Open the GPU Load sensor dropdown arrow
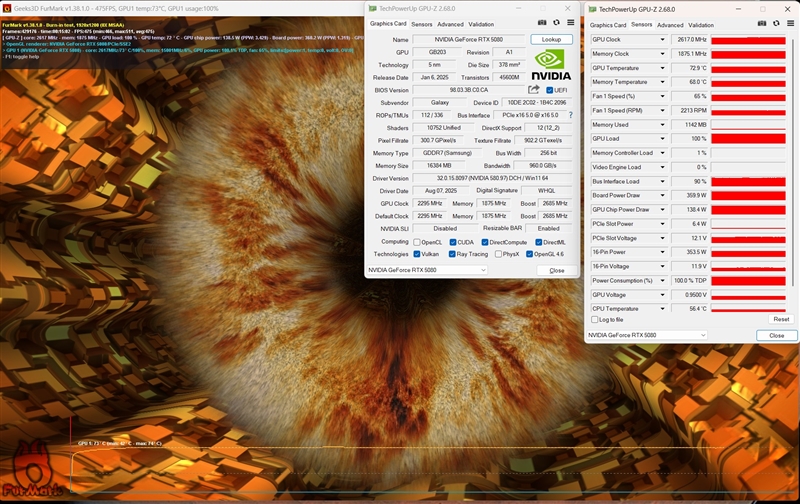 click(x=662, y=139)
